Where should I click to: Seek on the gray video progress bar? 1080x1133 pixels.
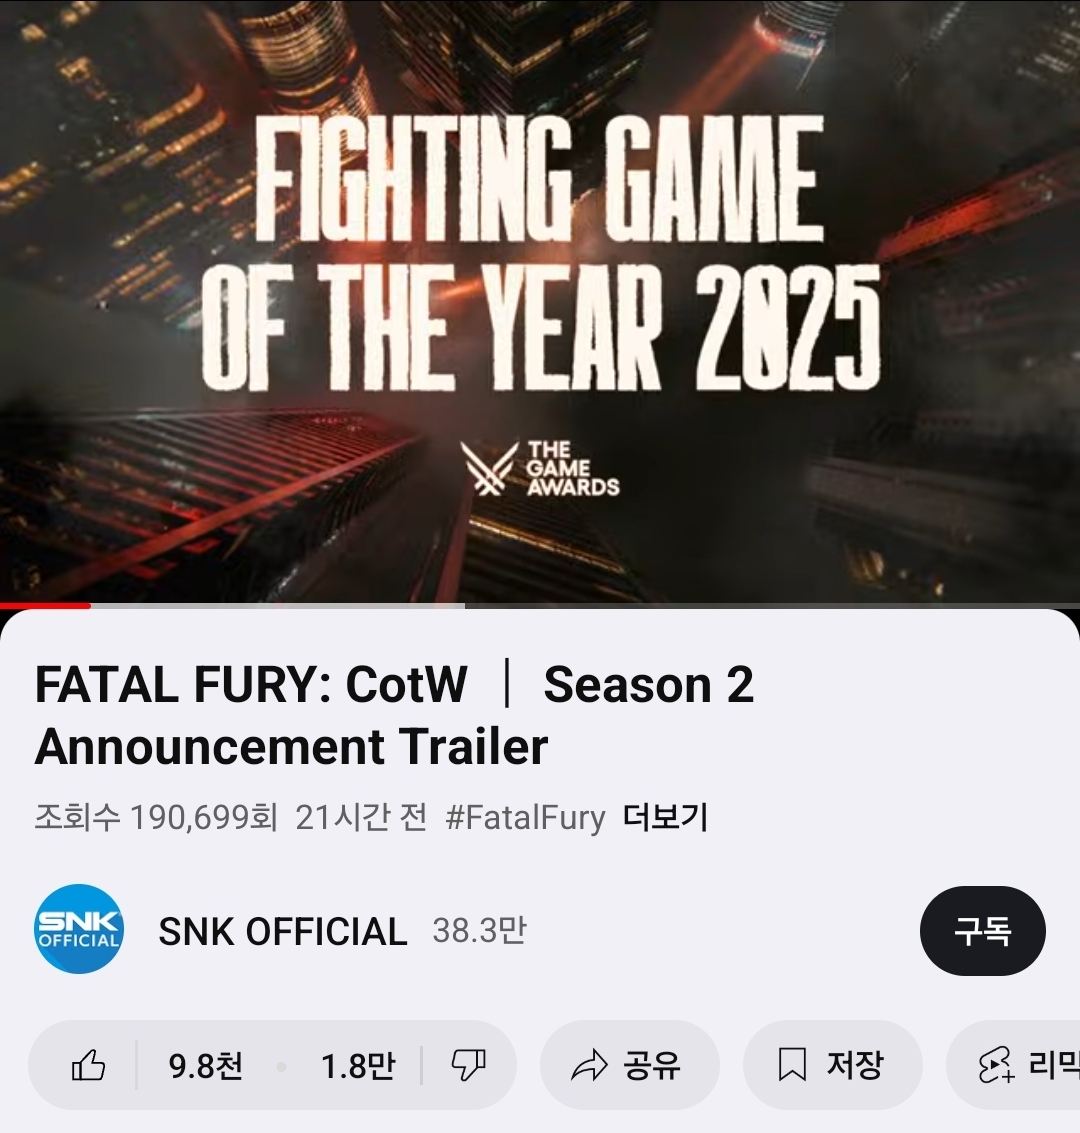pyautogui.click(x=540, y=606)
